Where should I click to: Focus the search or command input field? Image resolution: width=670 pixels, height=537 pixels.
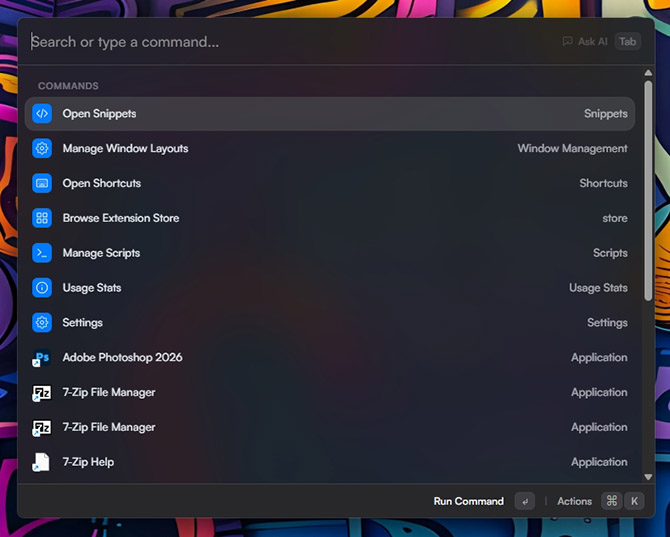coord(291,42)
